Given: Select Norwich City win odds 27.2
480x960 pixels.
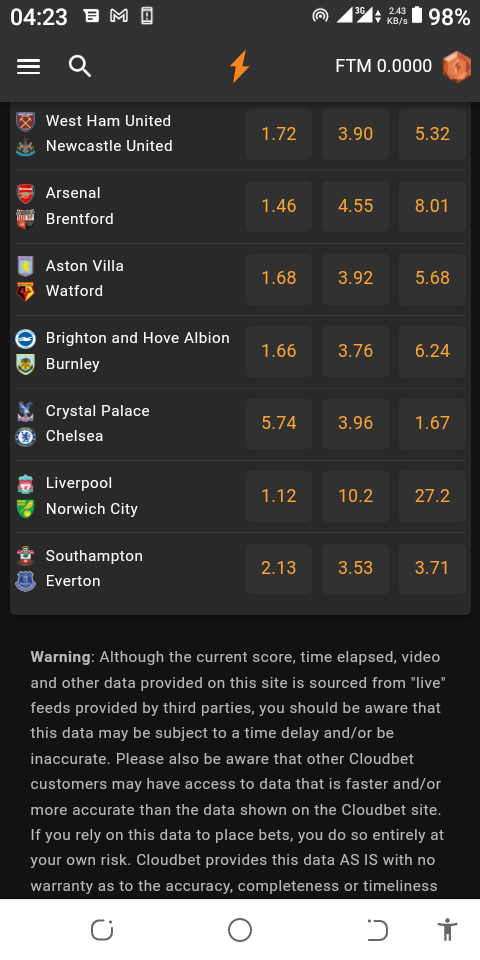Looking at the screenshot, I should coord(432,496).
